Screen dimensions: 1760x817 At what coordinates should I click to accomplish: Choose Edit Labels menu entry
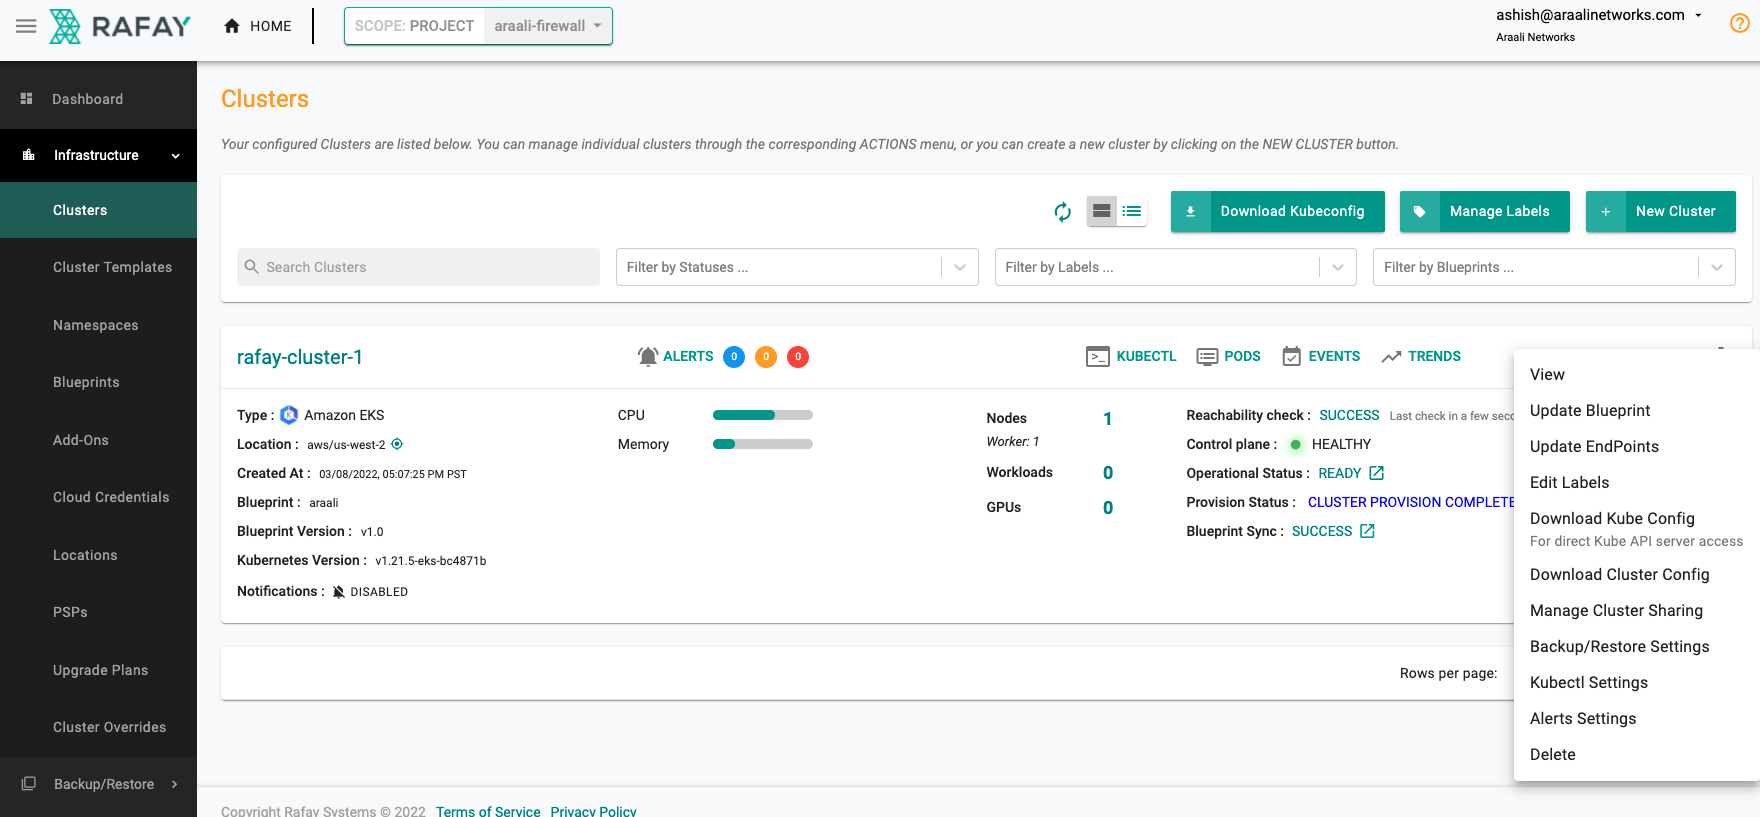pos(1637,482)
